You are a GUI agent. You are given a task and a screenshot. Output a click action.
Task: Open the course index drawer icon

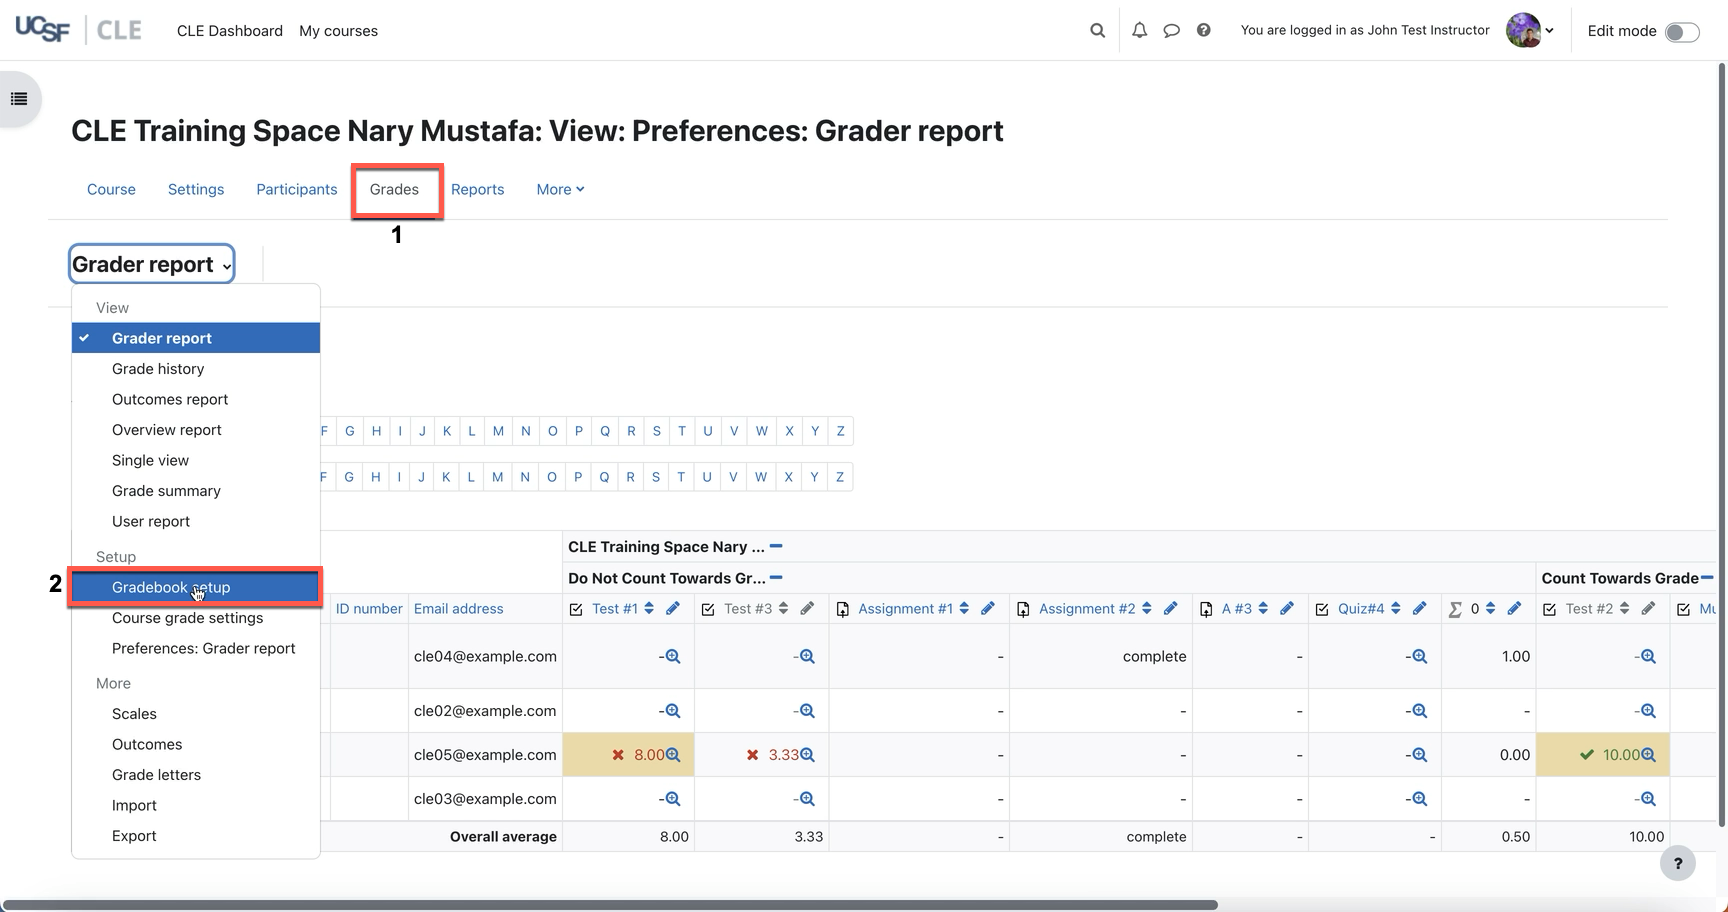19,99
